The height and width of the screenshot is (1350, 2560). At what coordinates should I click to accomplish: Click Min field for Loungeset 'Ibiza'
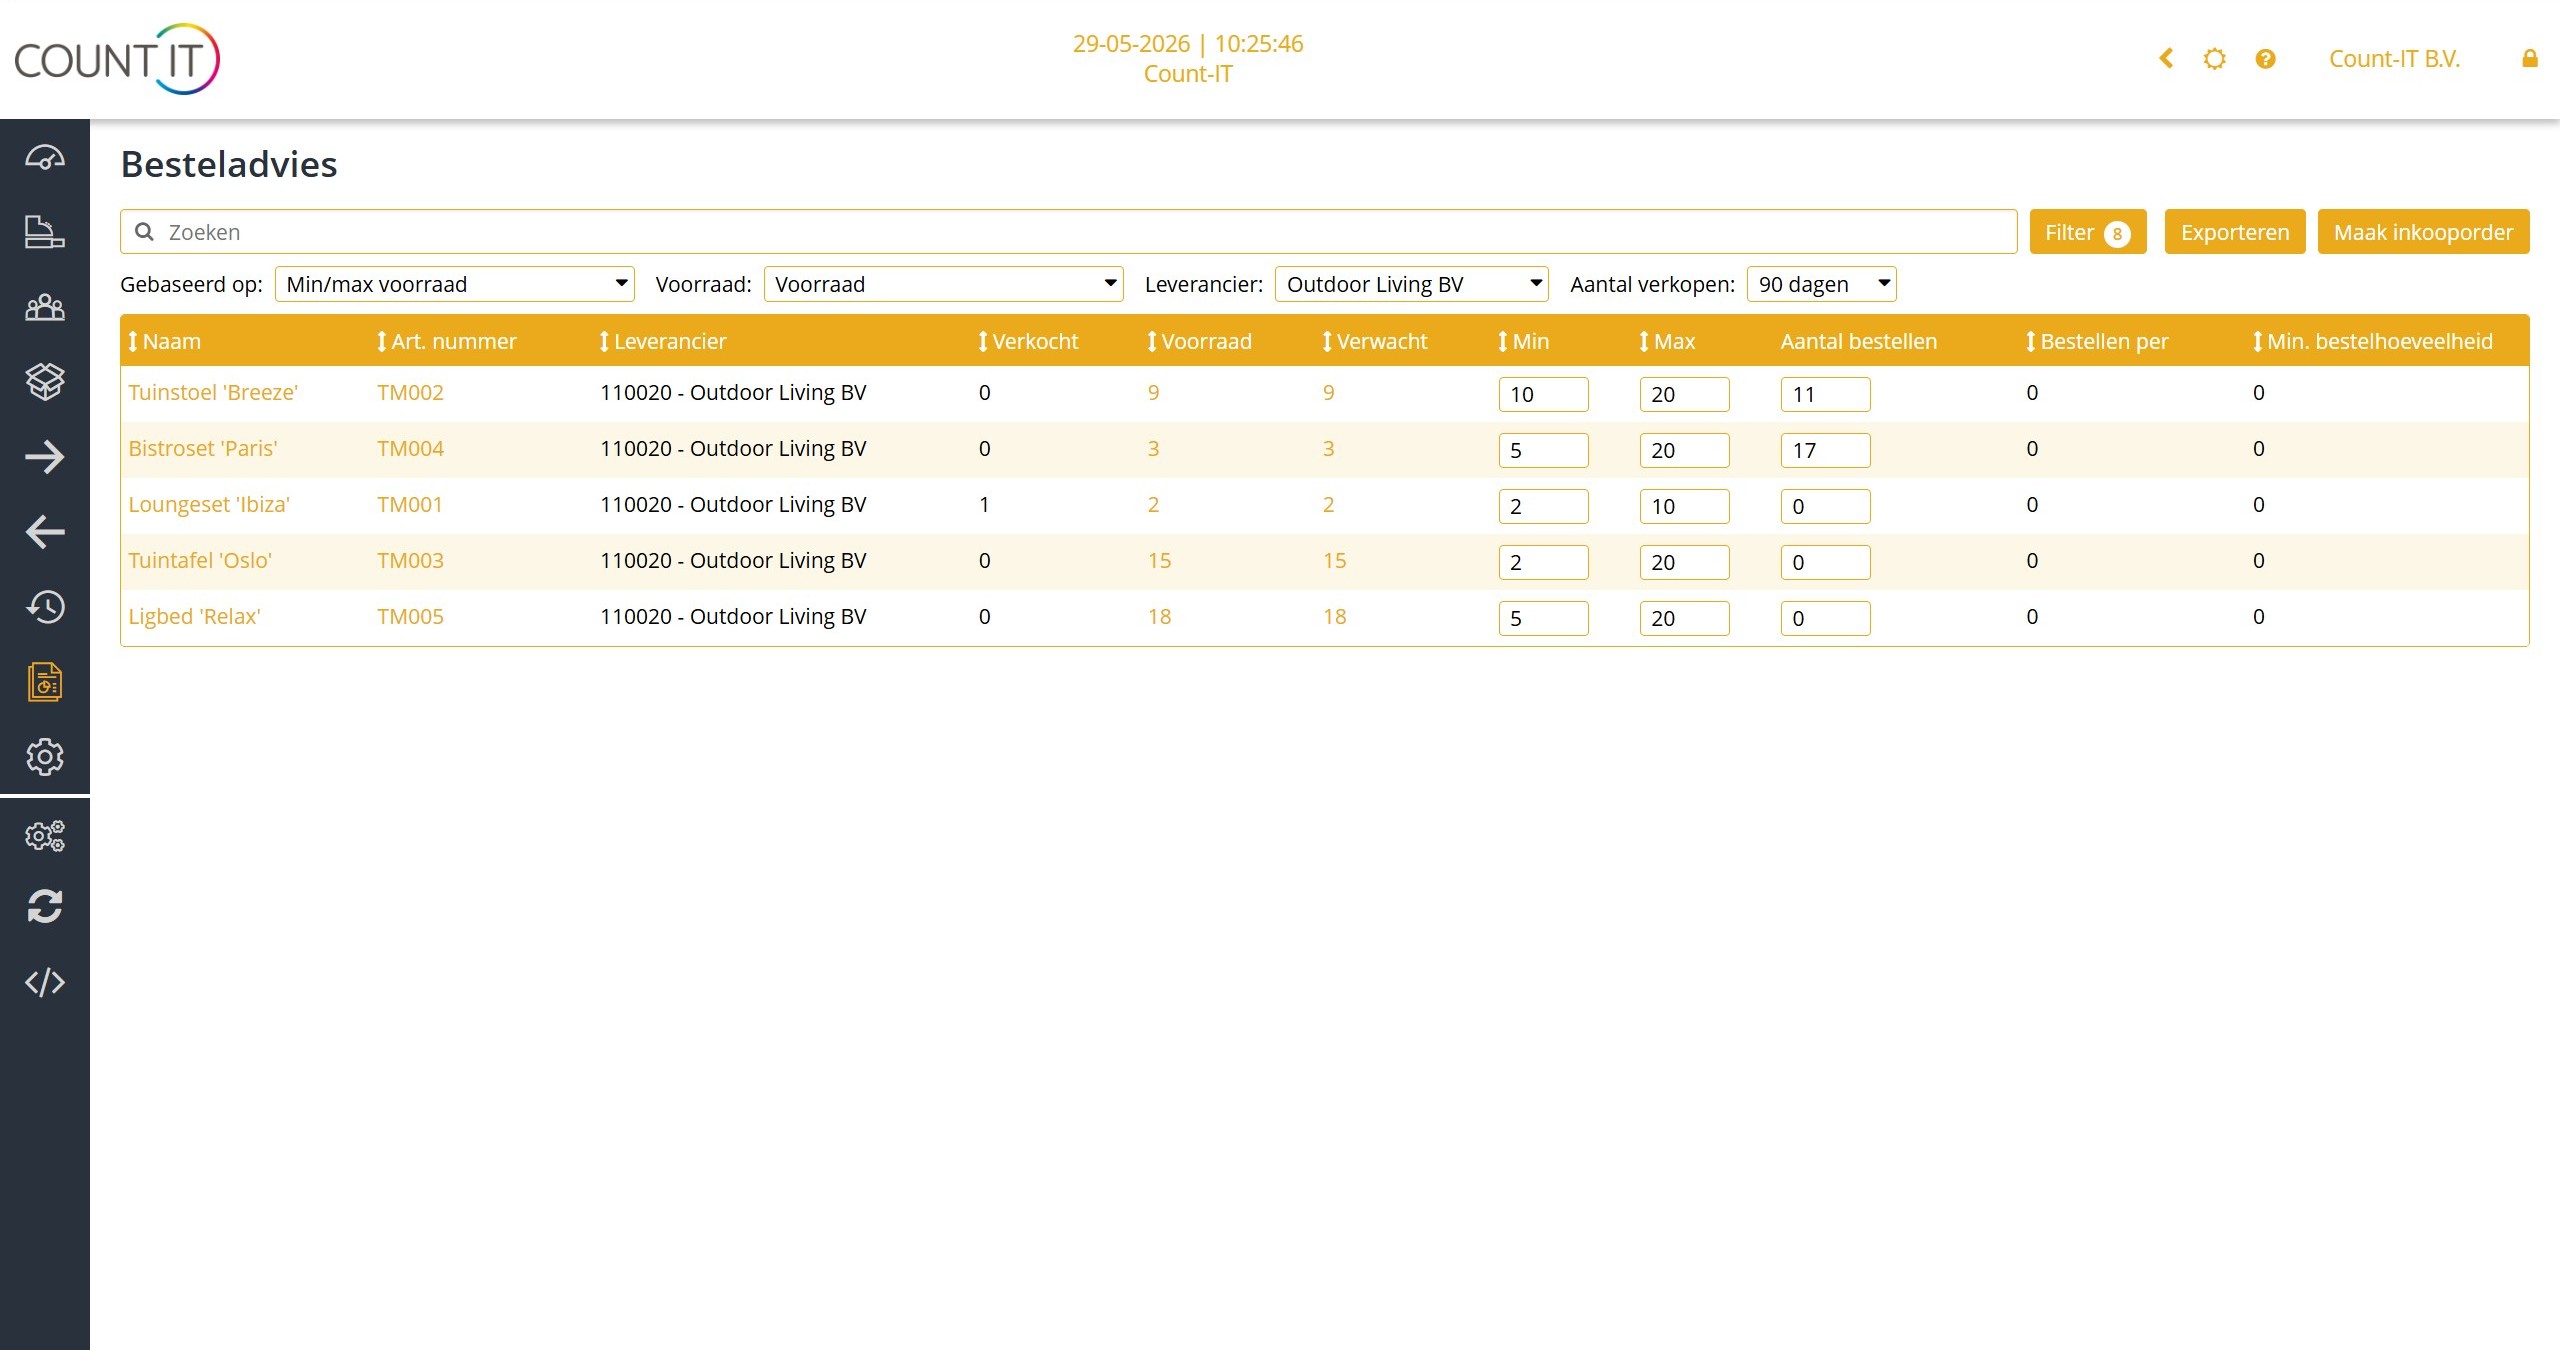pos(1543,506)
